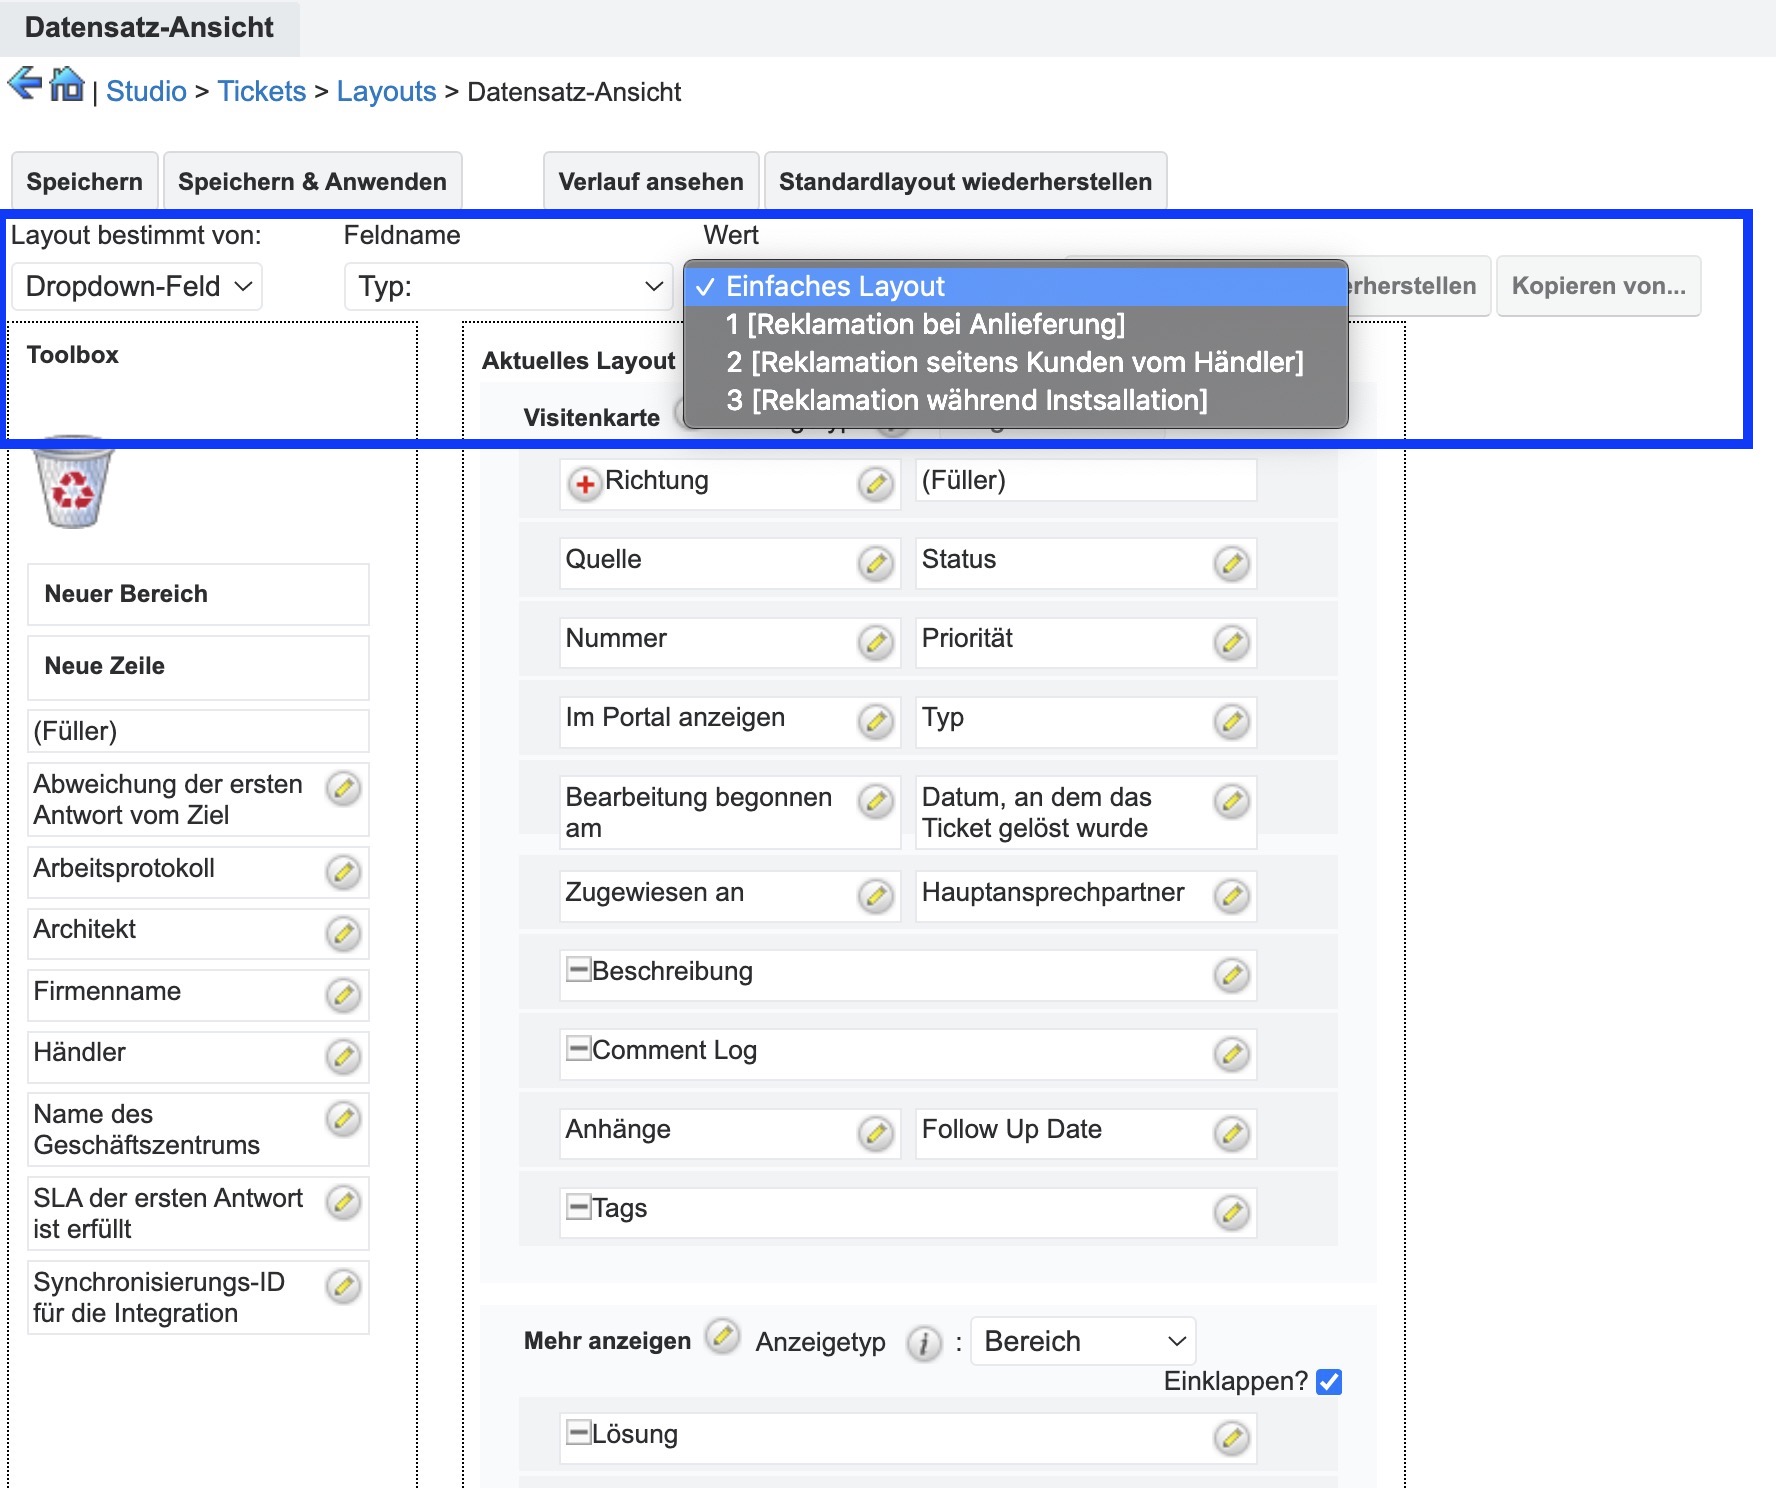The width and height of the screenshot is (1776, 1488).
Task: Collapse Beschreibung field with minus icon
Action: click(578, 969)
